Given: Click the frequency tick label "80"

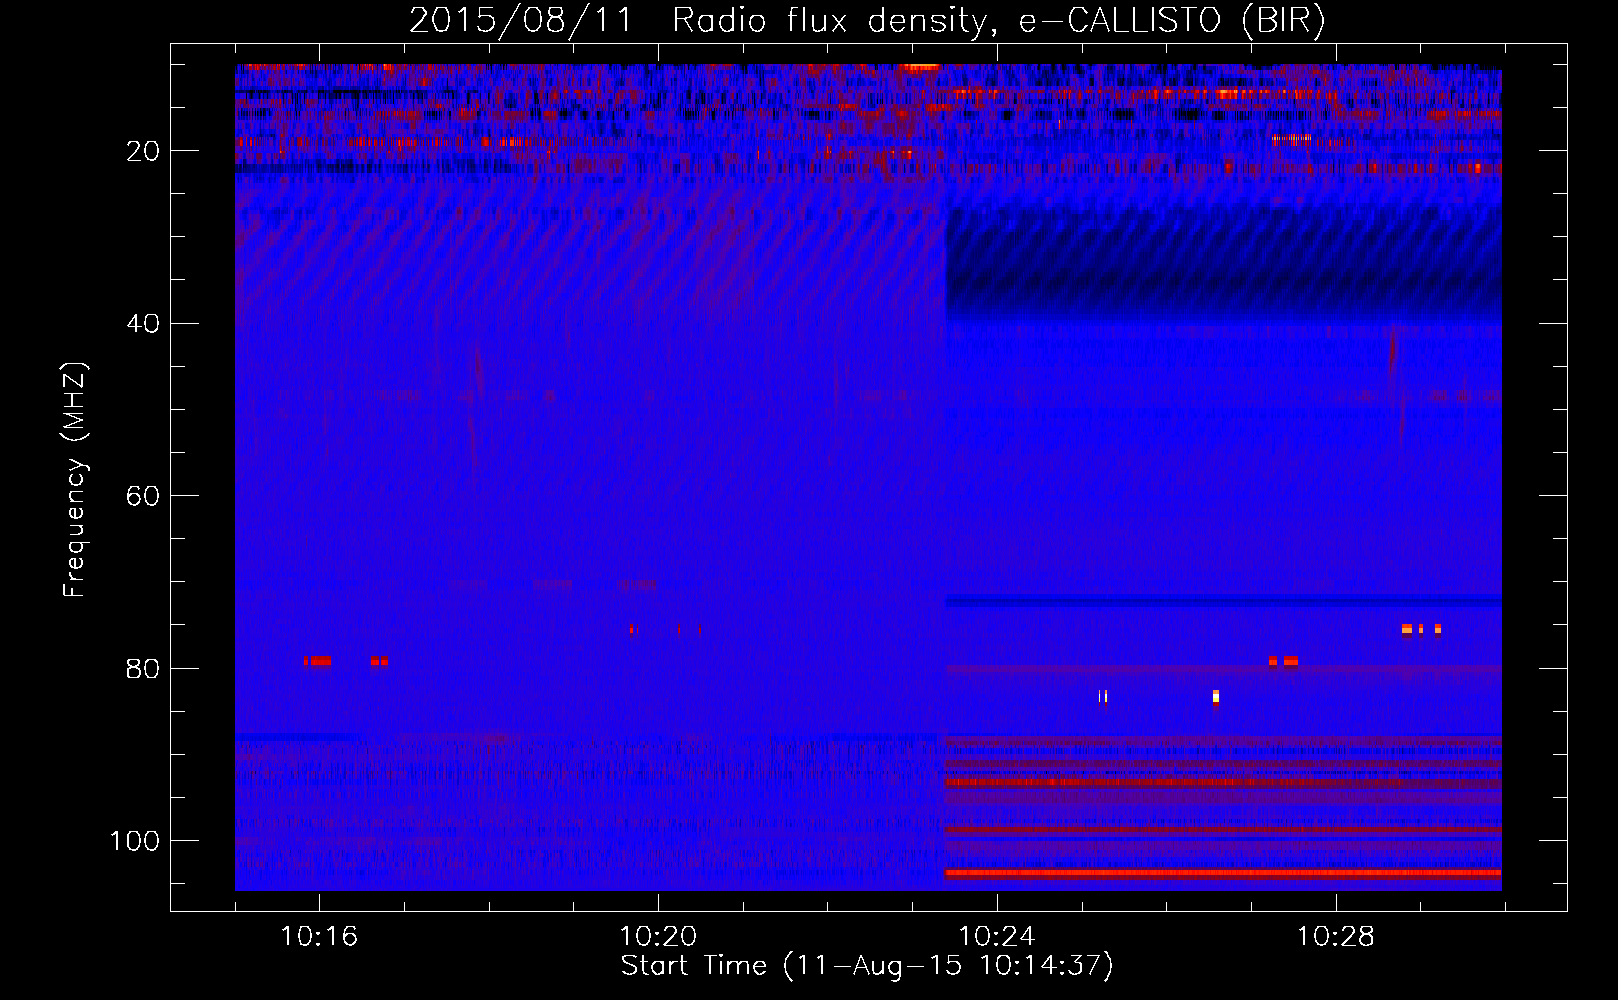Looking at the screenshot, I should pos(143,669).
